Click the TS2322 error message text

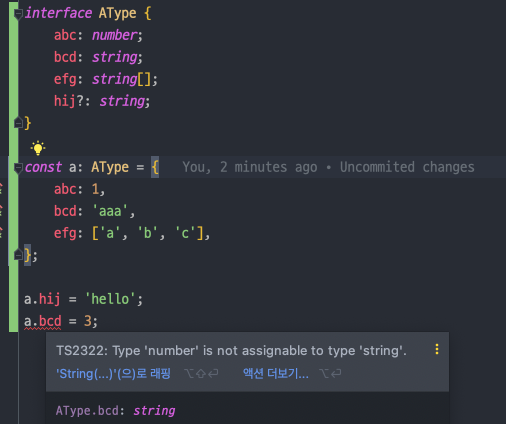tap(231, 351)
